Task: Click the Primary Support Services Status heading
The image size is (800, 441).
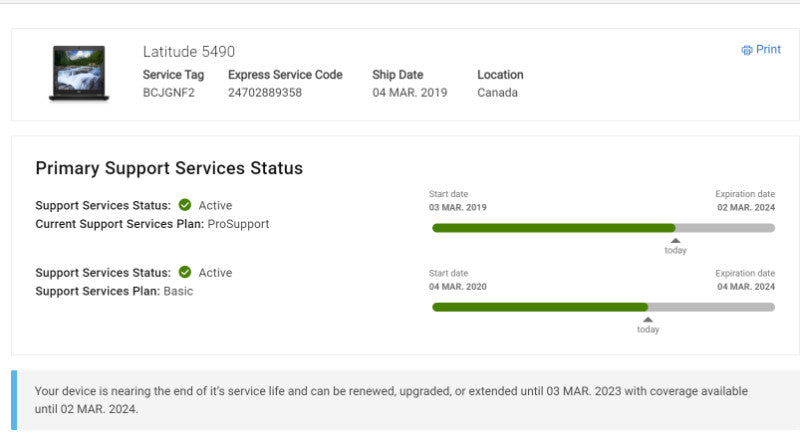Action: [169, 168]
